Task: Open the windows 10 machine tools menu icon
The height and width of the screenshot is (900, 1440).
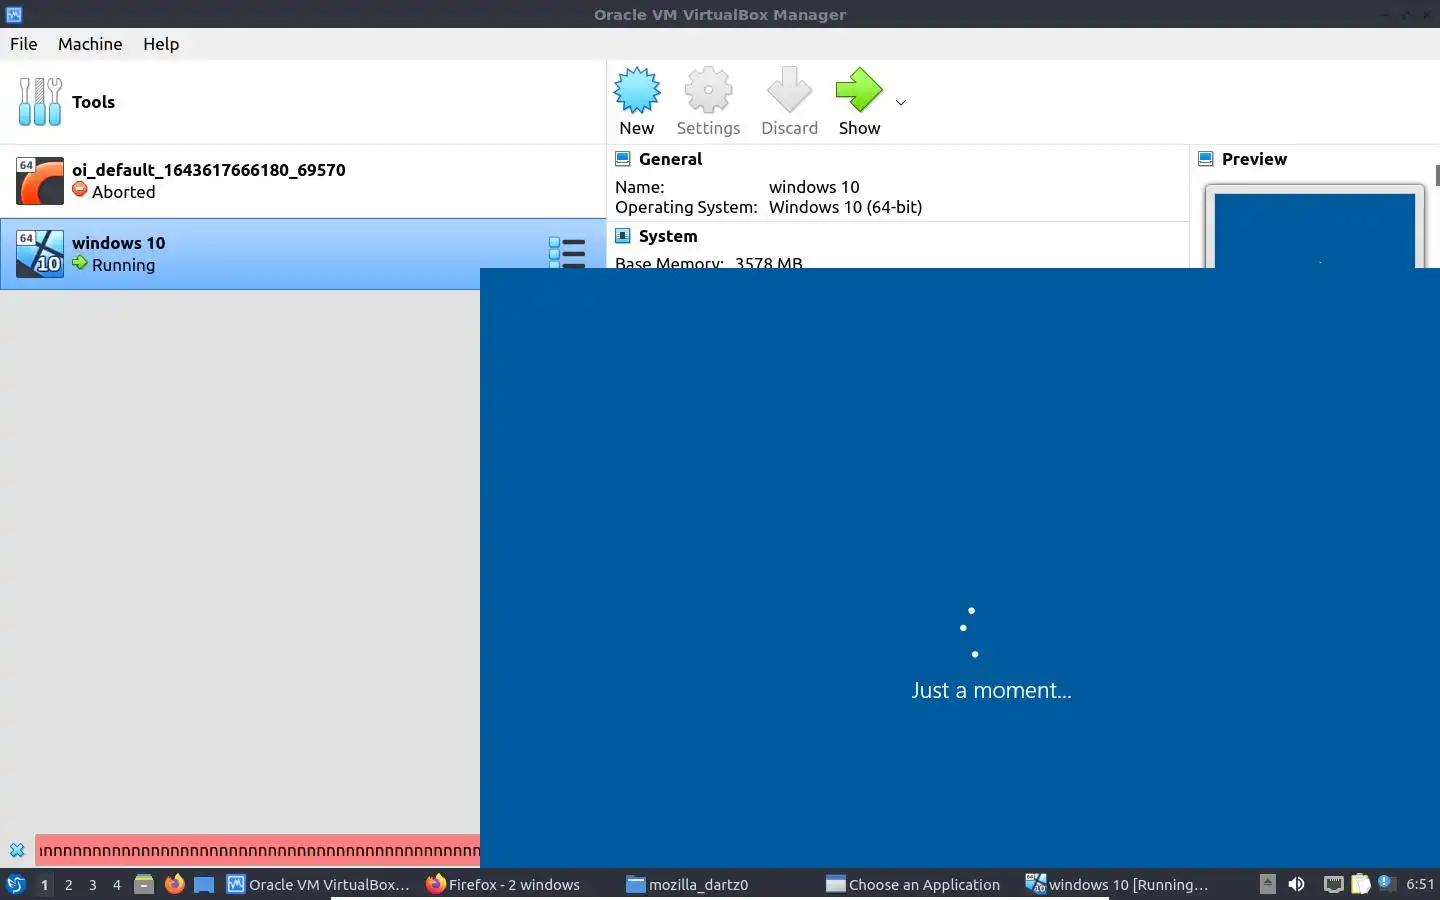Action: [x=567, y=252]
